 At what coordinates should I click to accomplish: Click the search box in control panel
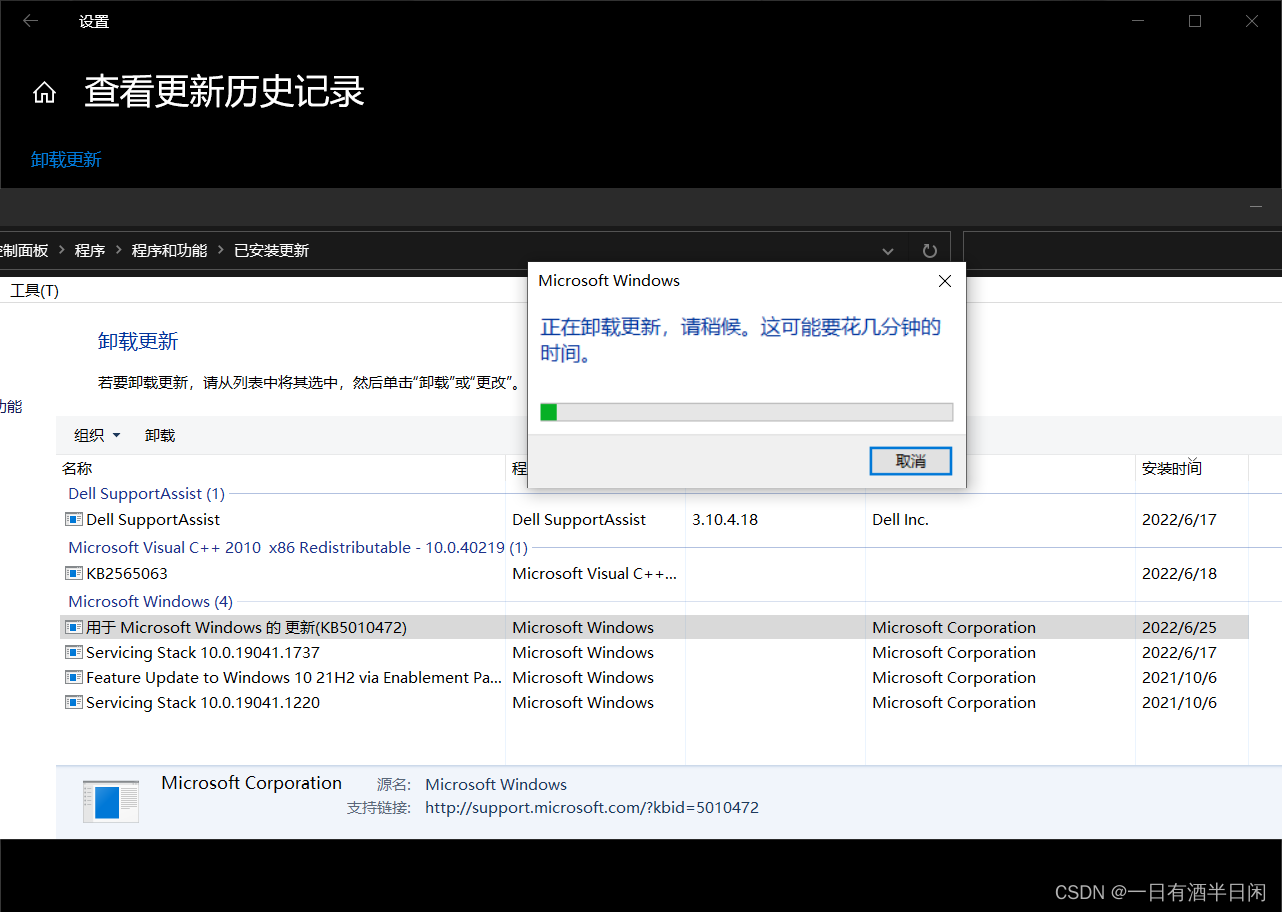point(1122,250)
